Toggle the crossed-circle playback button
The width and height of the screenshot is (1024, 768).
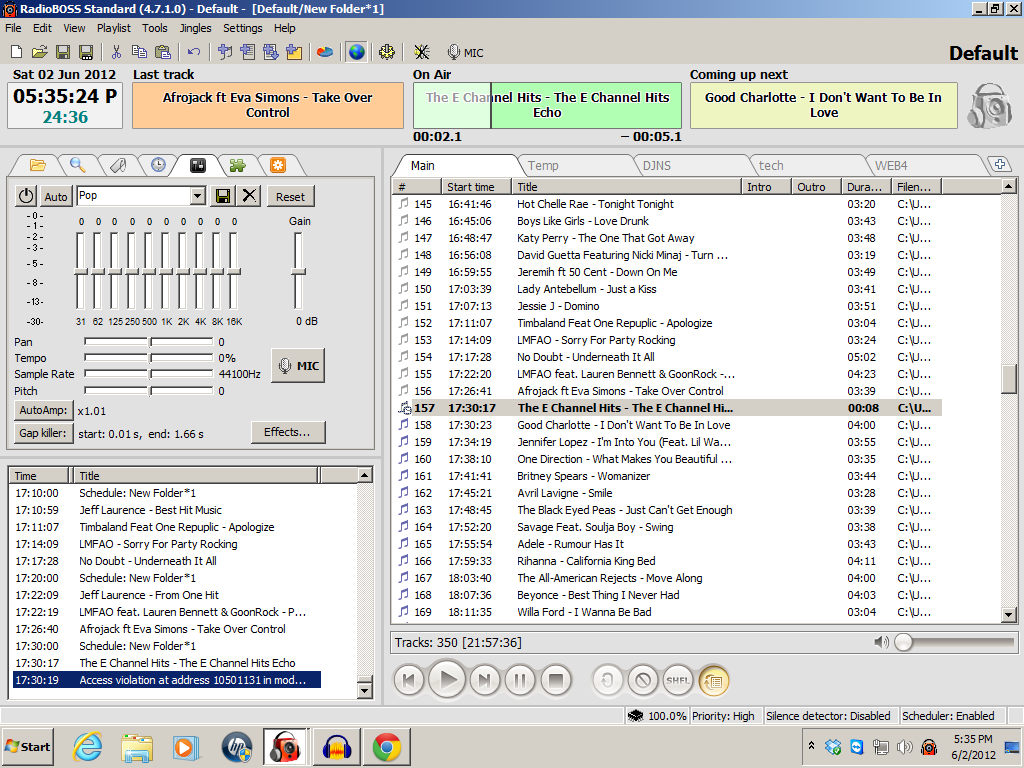(643, 680)
